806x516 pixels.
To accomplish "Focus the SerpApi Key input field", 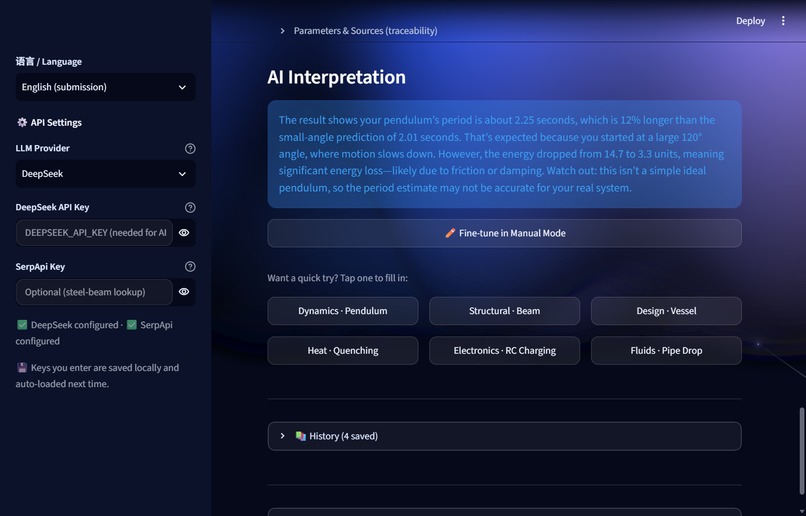I will [x=95, y=292].
